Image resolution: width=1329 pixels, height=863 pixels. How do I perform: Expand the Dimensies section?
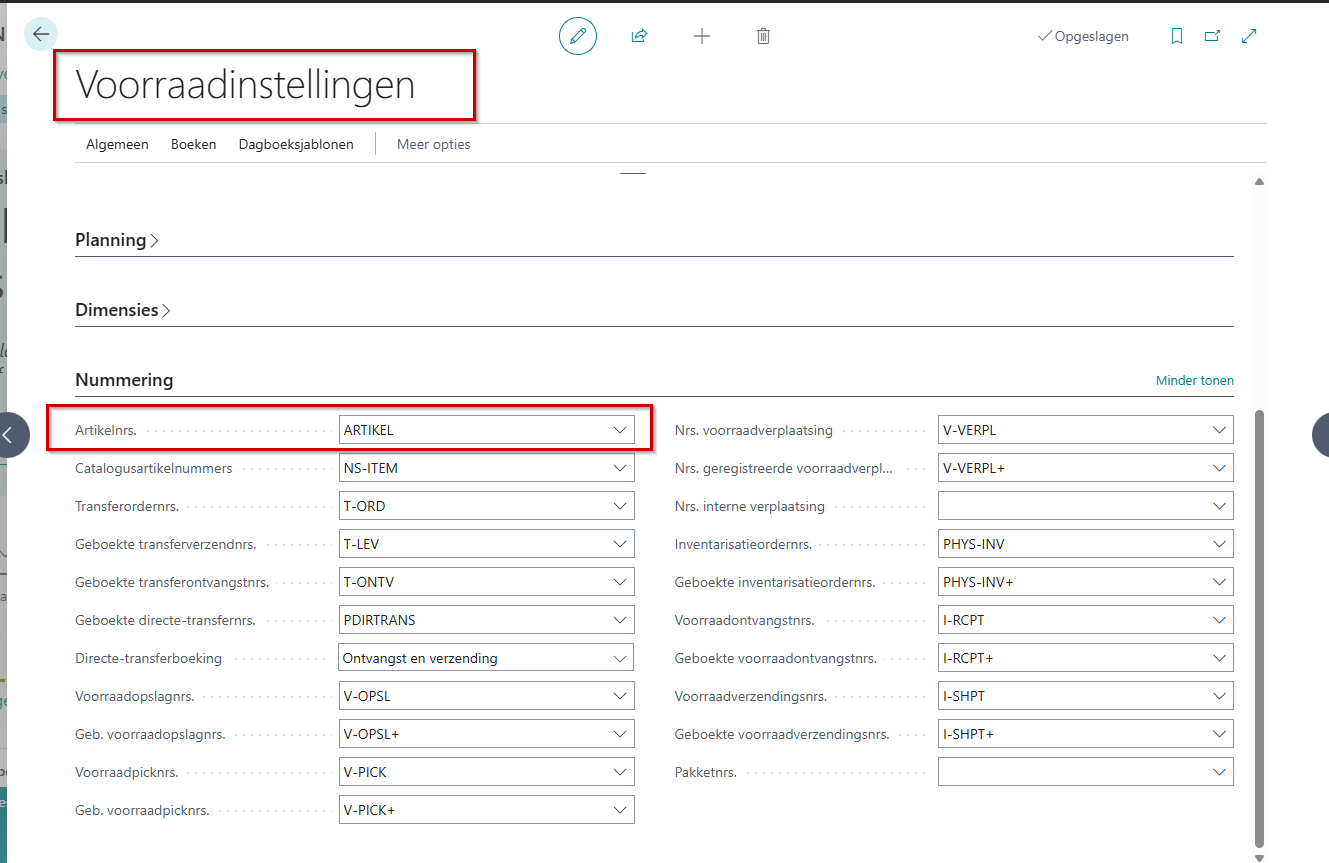click(x=122, y=310)
